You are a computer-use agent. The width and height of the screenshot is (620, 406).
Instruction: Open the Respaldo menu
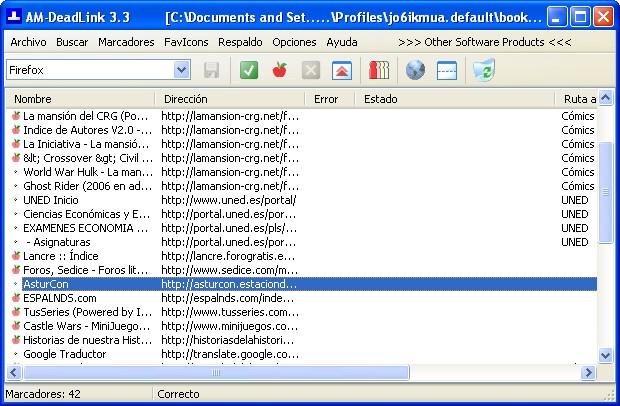(240, 42)
